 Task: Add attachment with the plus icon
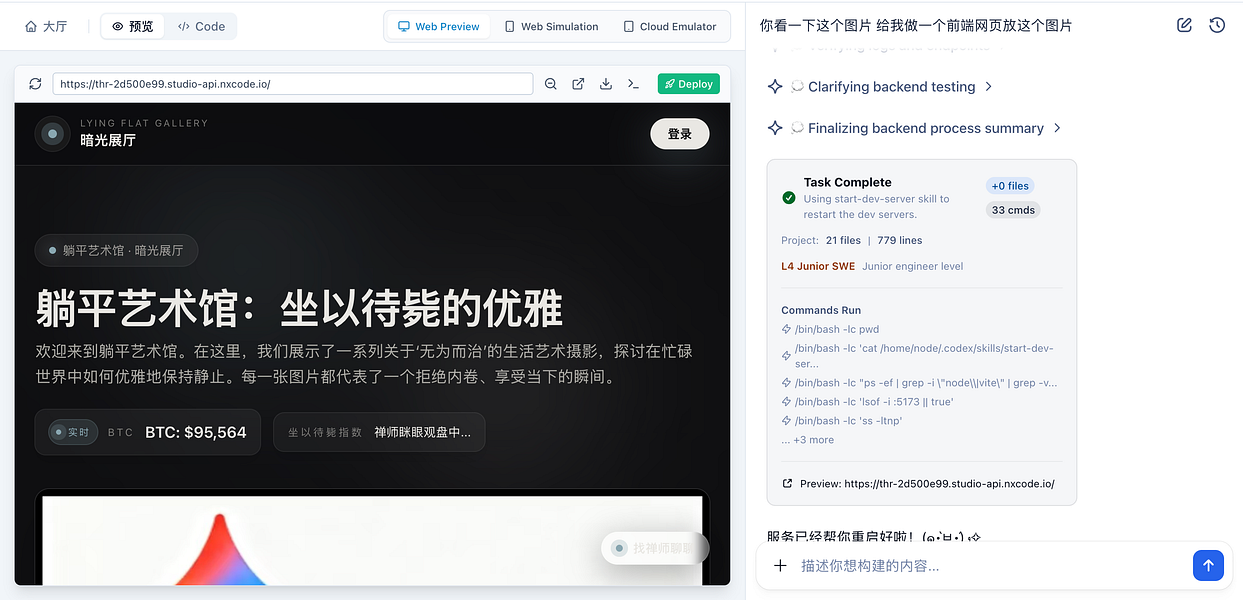click(x=780, y=566)
